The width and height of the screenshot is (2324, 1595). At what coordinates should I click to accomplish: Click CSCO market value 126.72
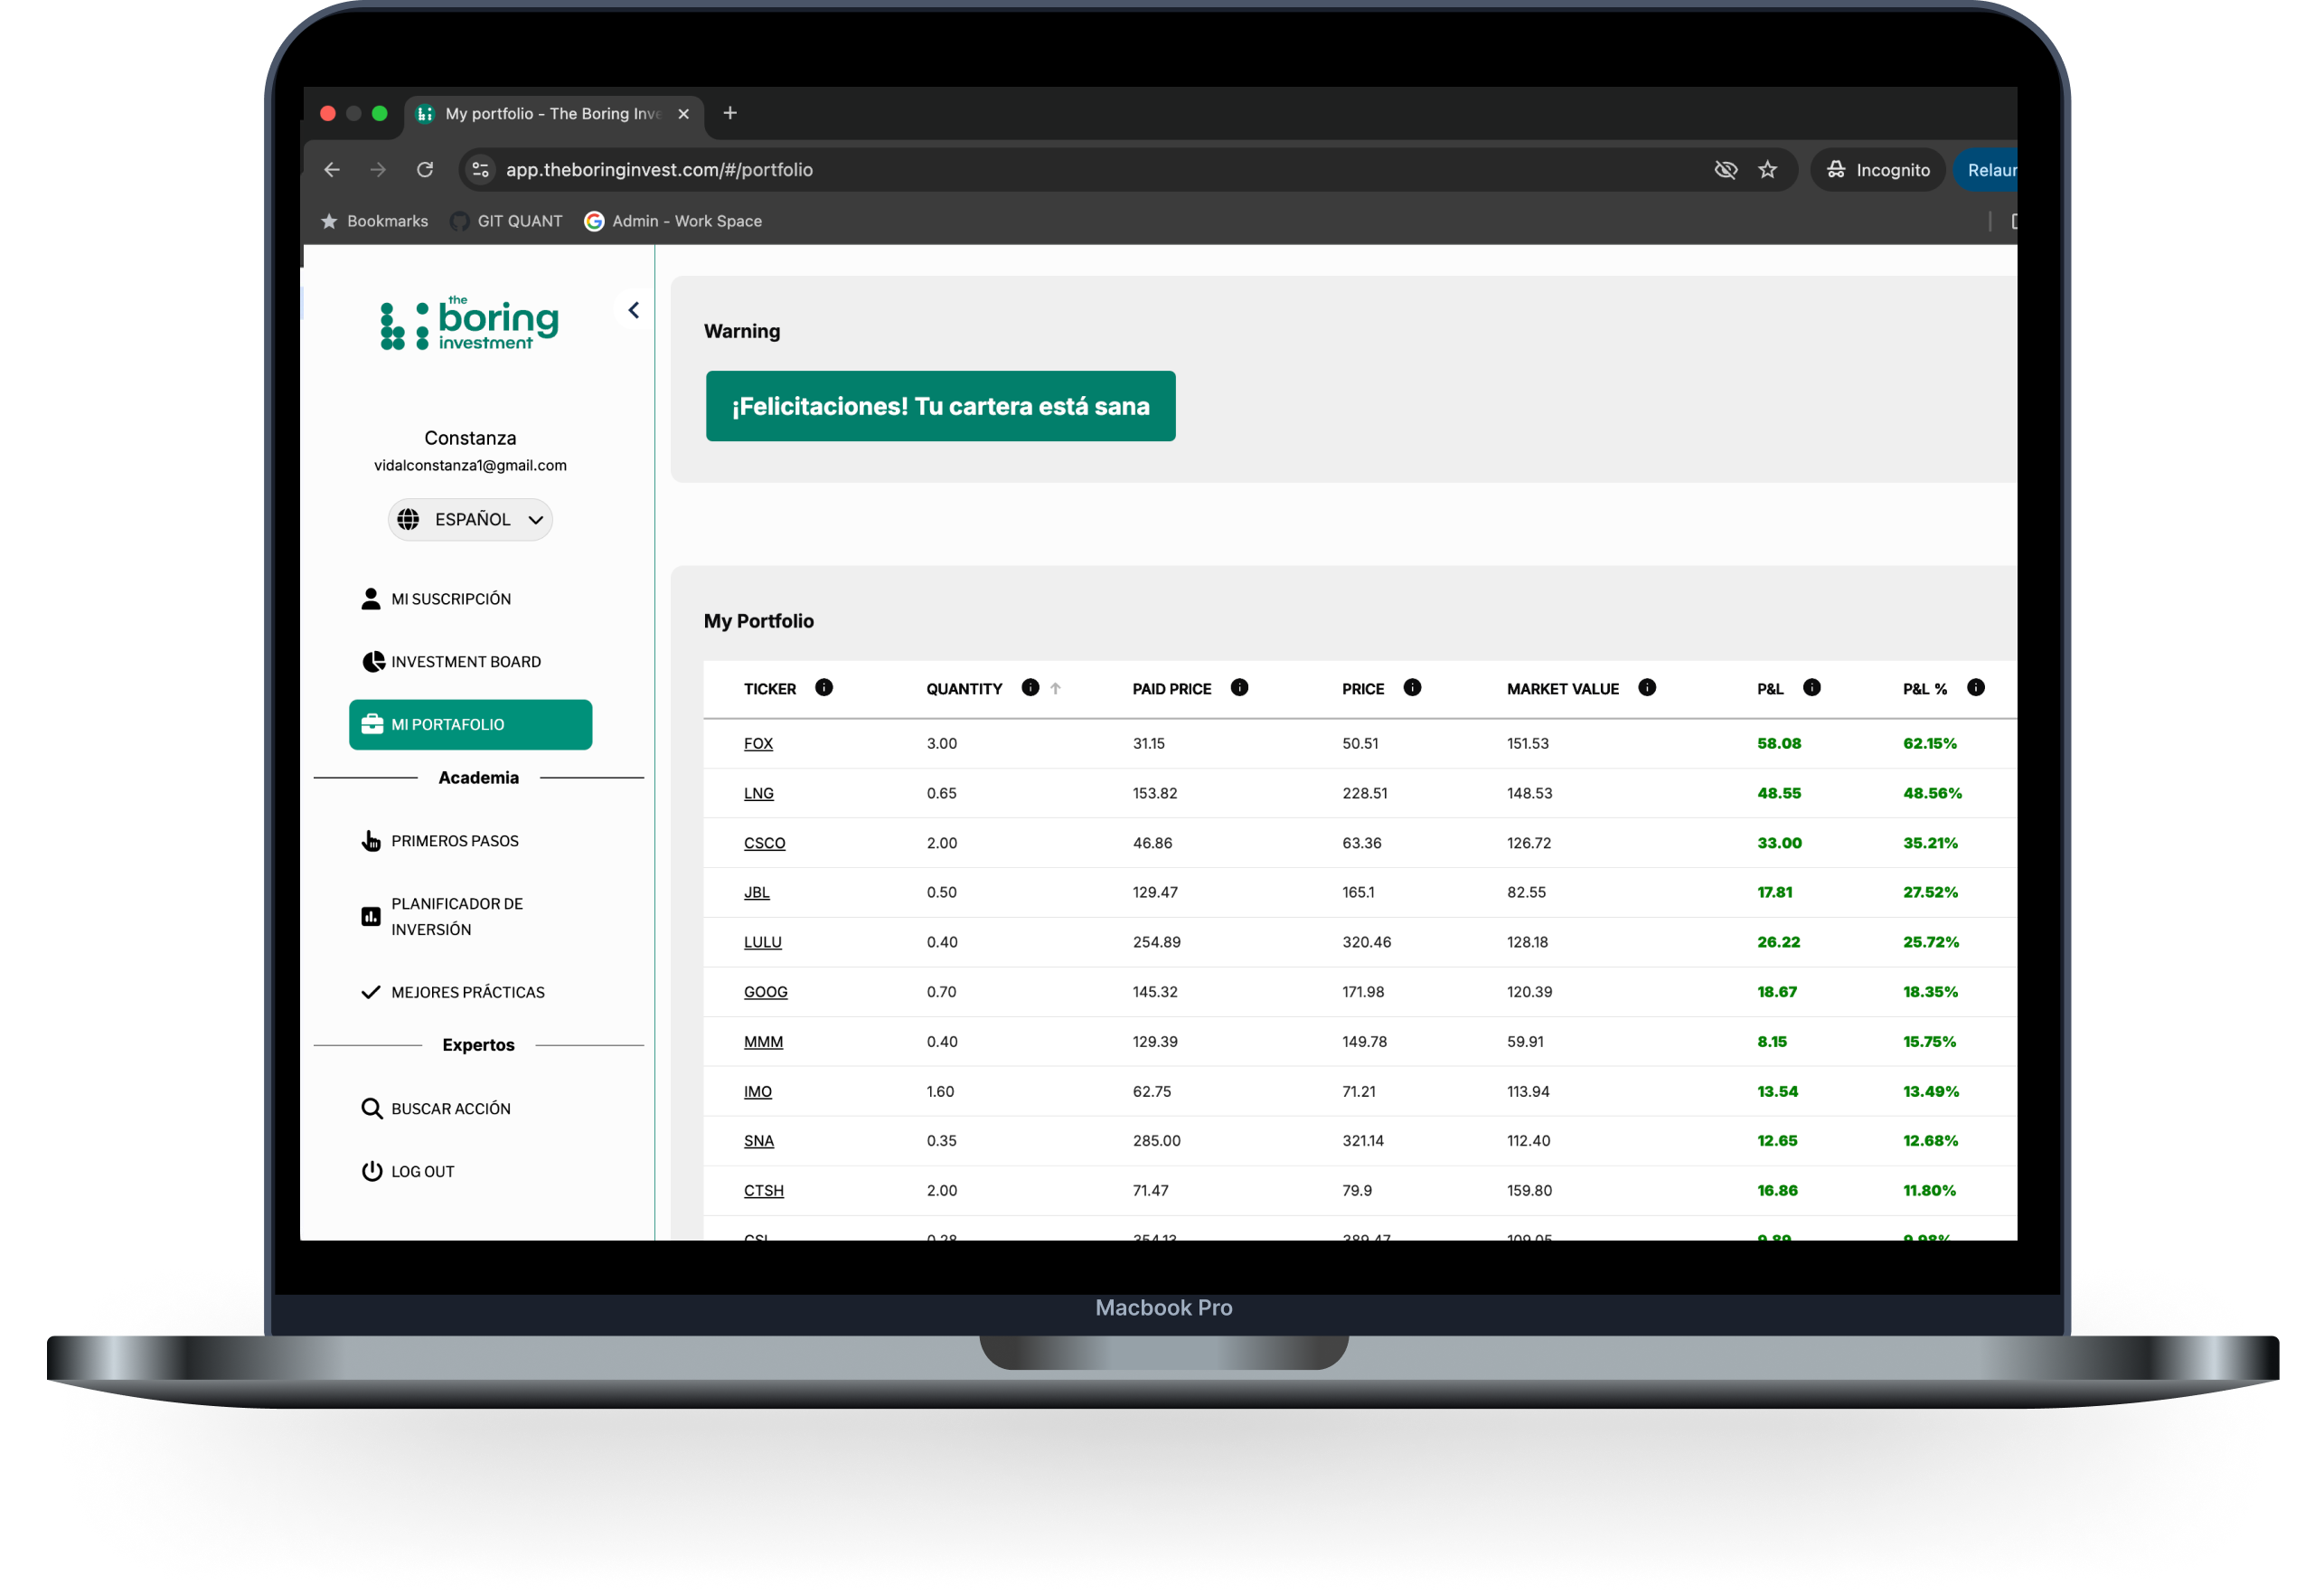coord(1529,844)
